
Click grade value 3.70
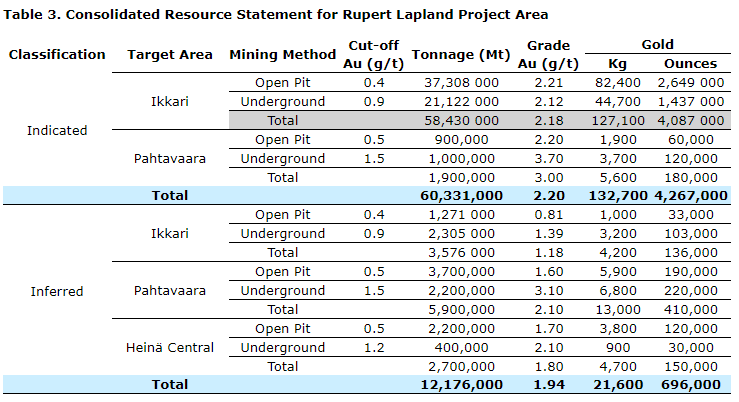click(549, 159)
